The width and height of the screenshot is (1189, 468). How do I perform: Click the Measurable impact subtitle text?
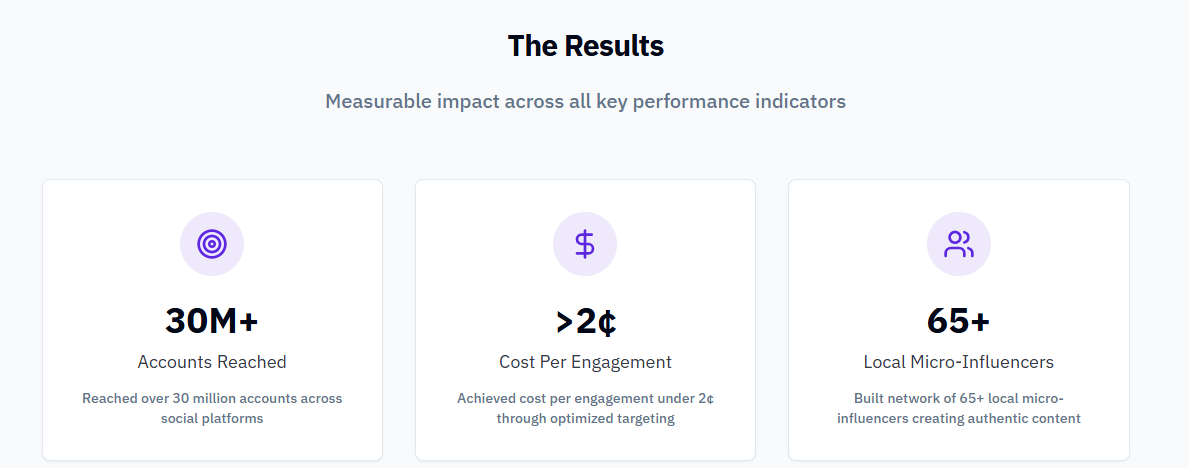pyautogui.click(x=585, y=101)
